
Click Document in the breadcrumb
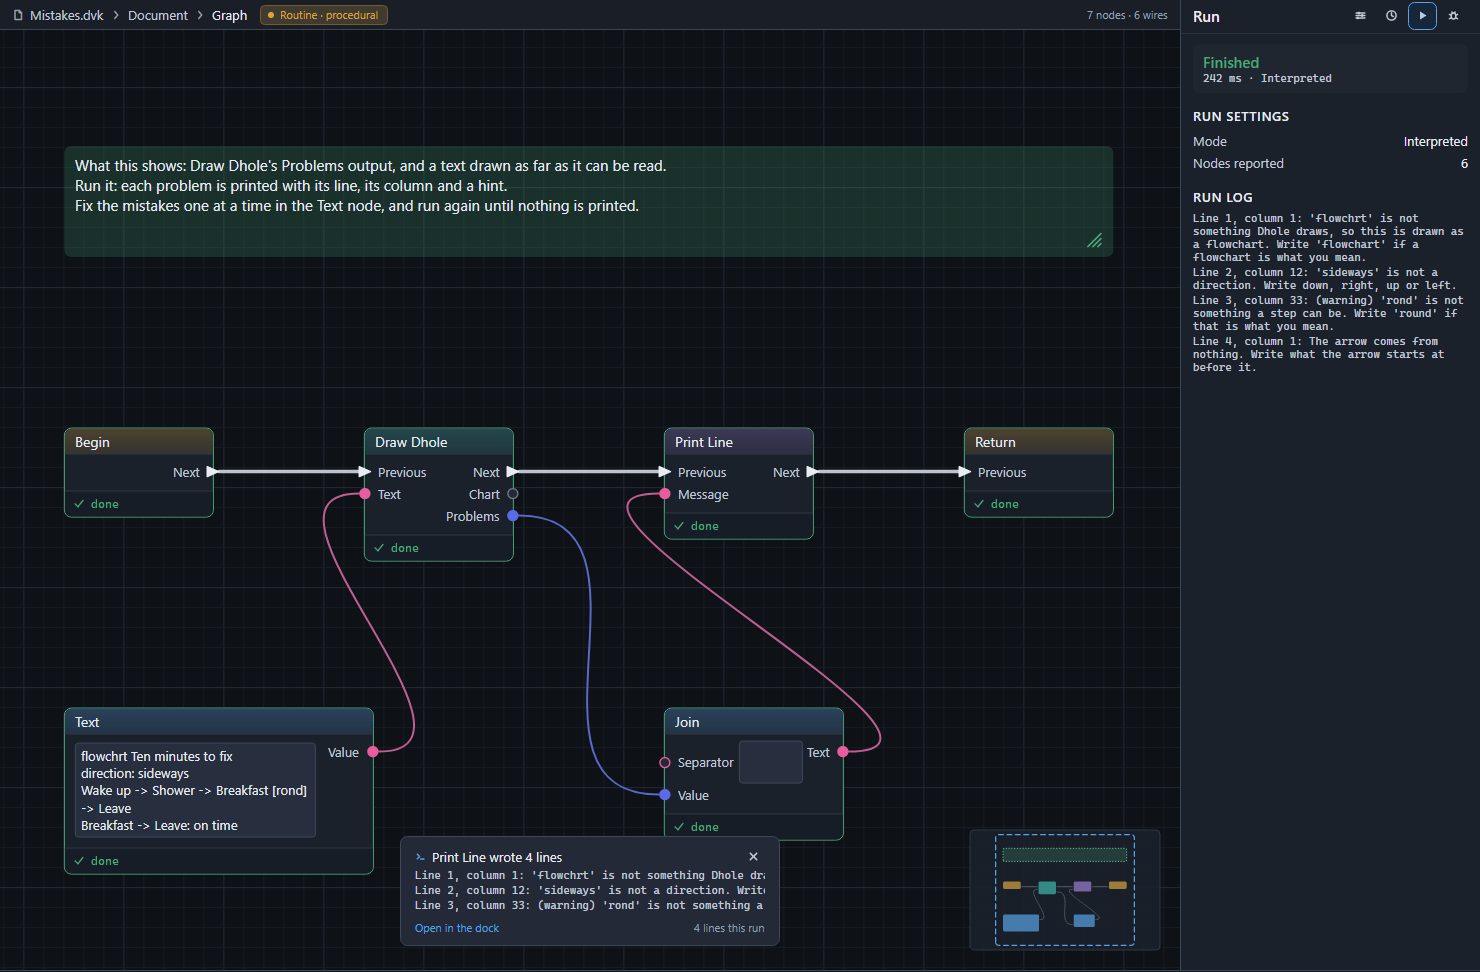[158, 15]
